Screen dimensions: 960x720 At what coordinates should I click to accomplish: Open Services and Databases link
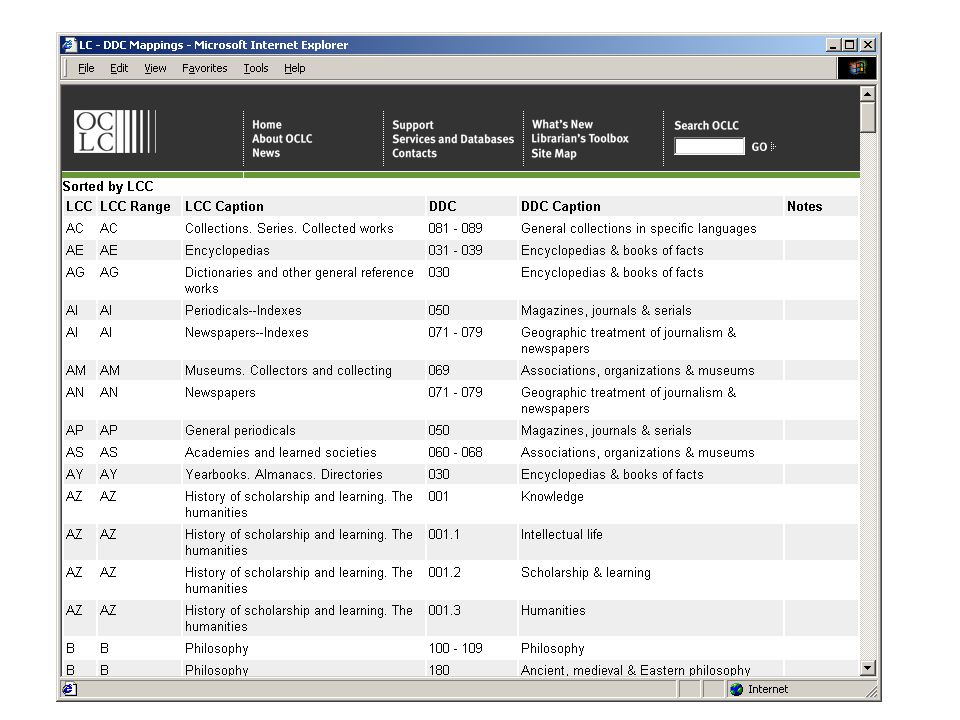click(x=453, y=139)
